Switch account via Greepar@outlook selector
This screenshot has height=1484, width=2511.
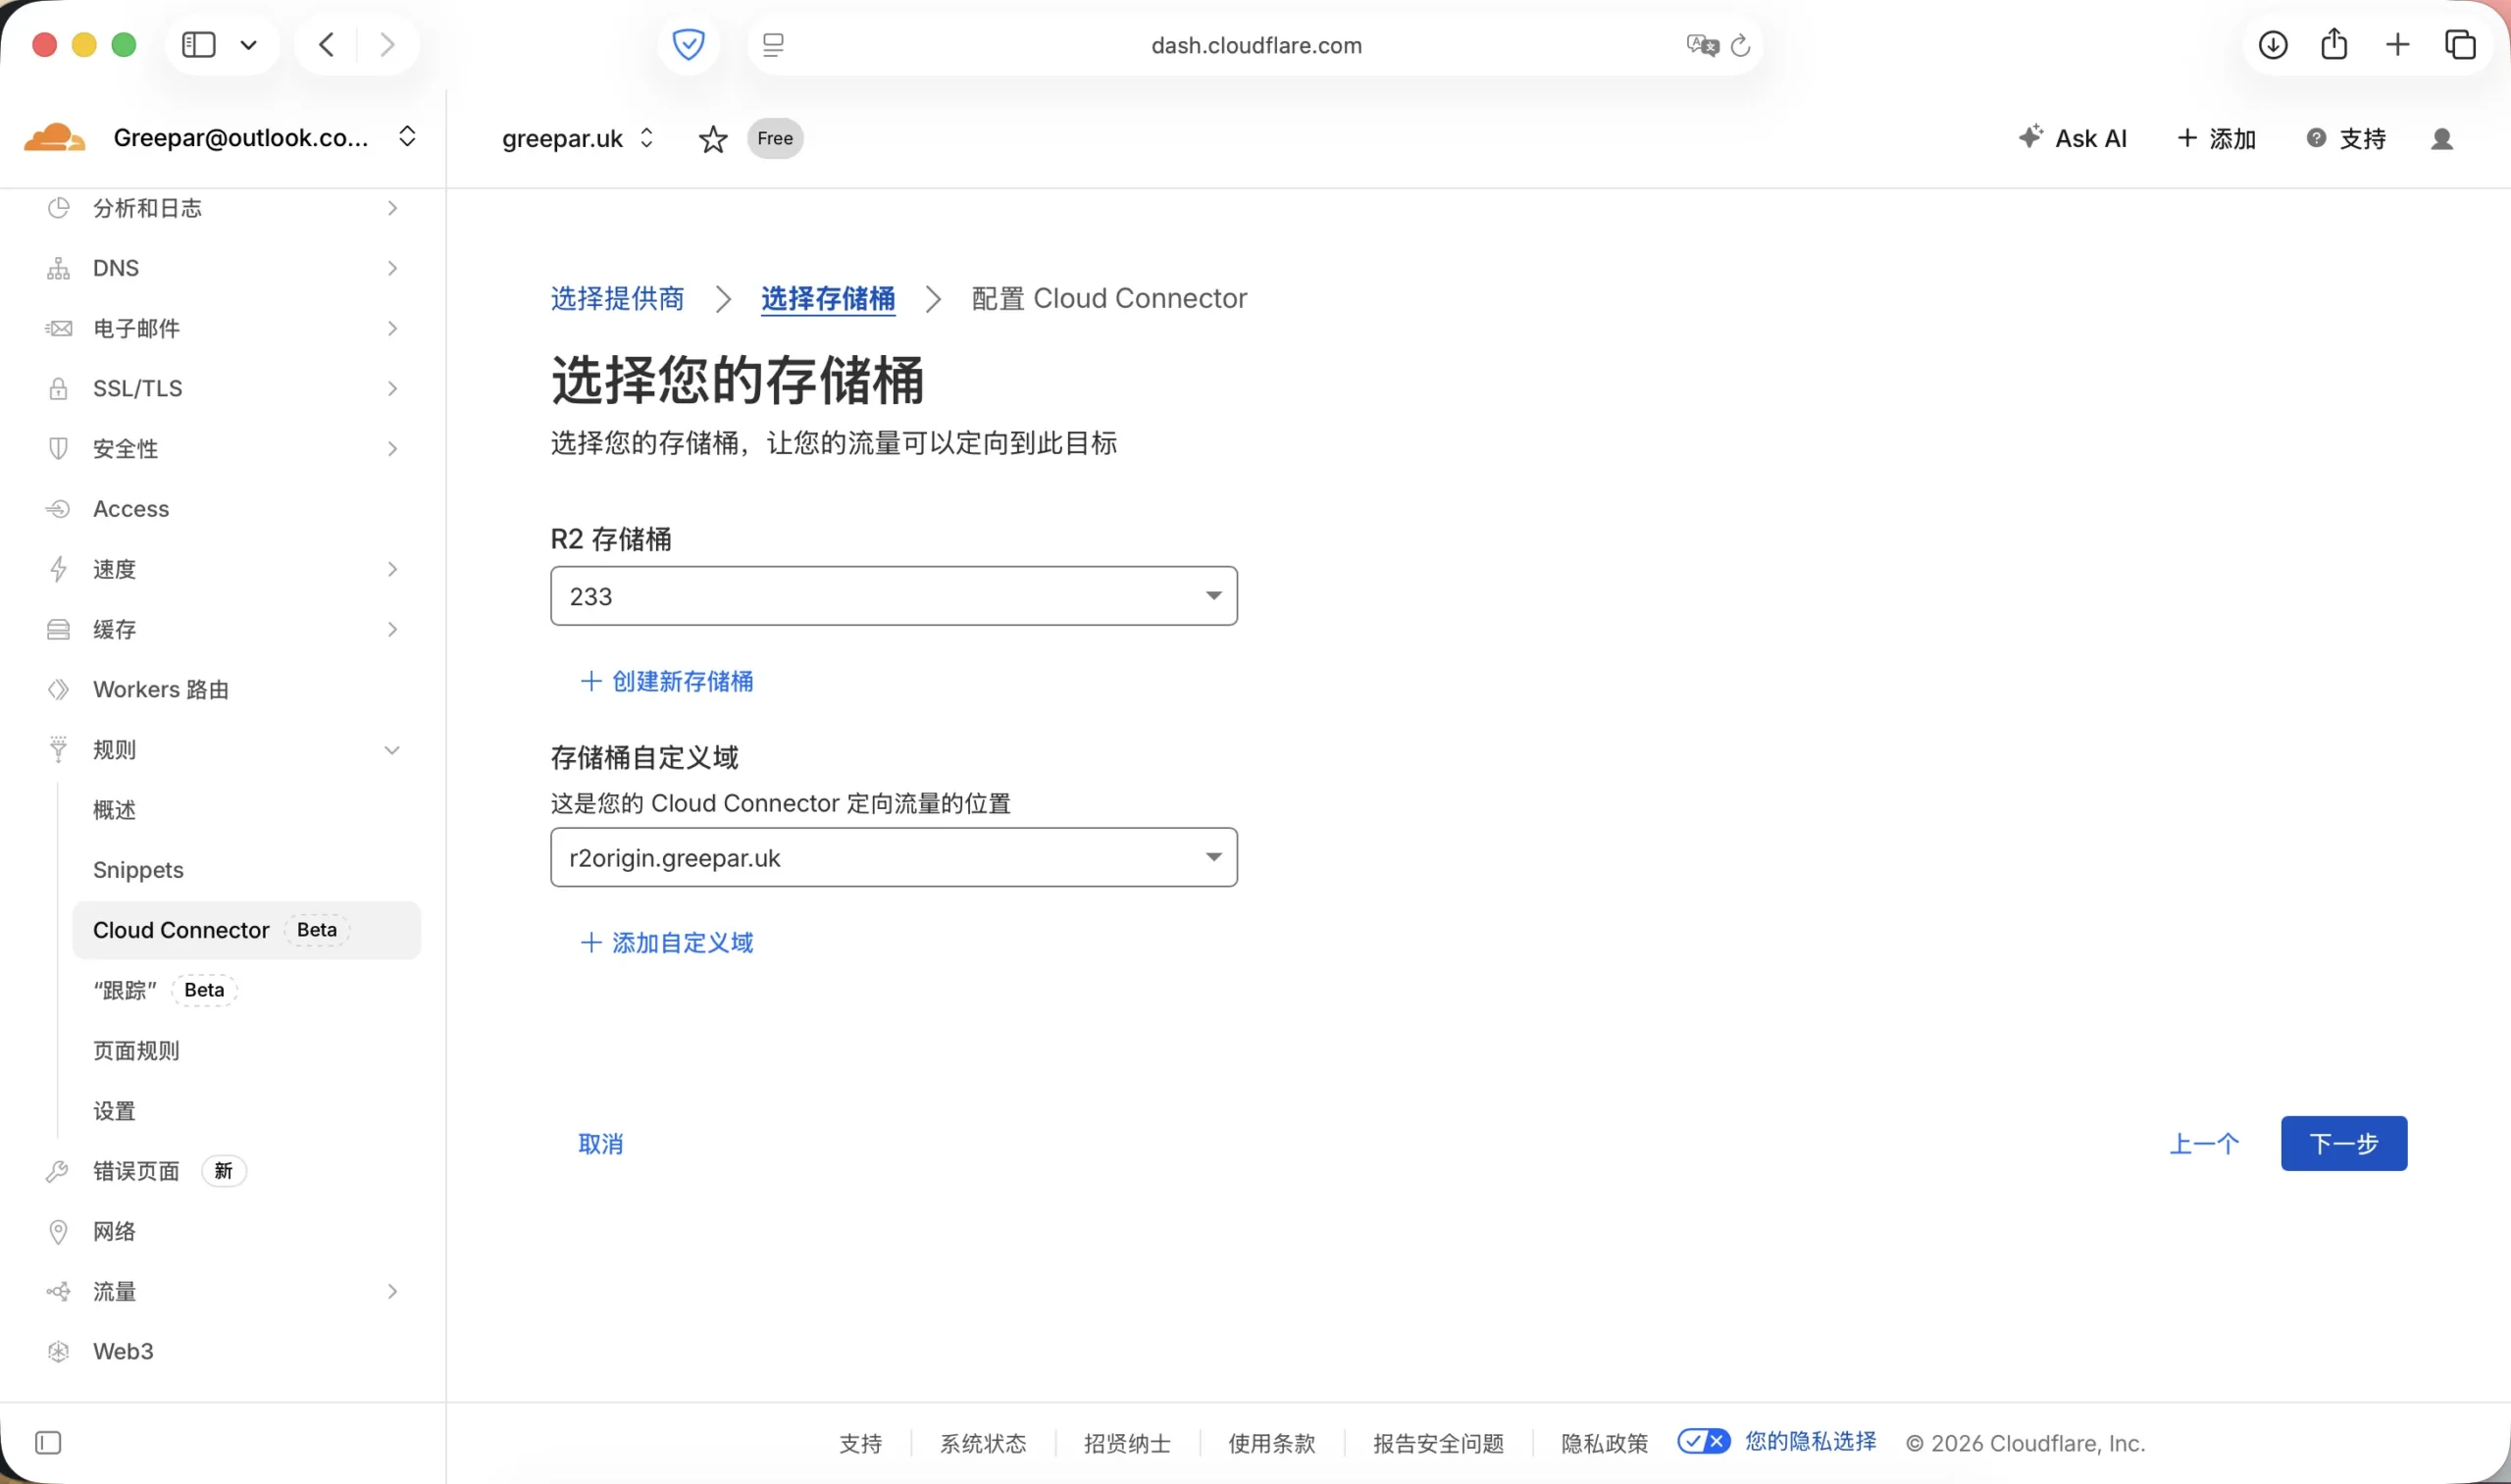click(265, 138)
